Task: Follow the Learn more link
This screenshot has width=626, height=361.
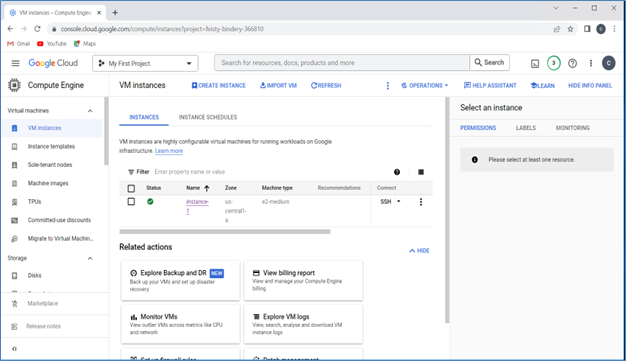Action: tap(169, 151)
